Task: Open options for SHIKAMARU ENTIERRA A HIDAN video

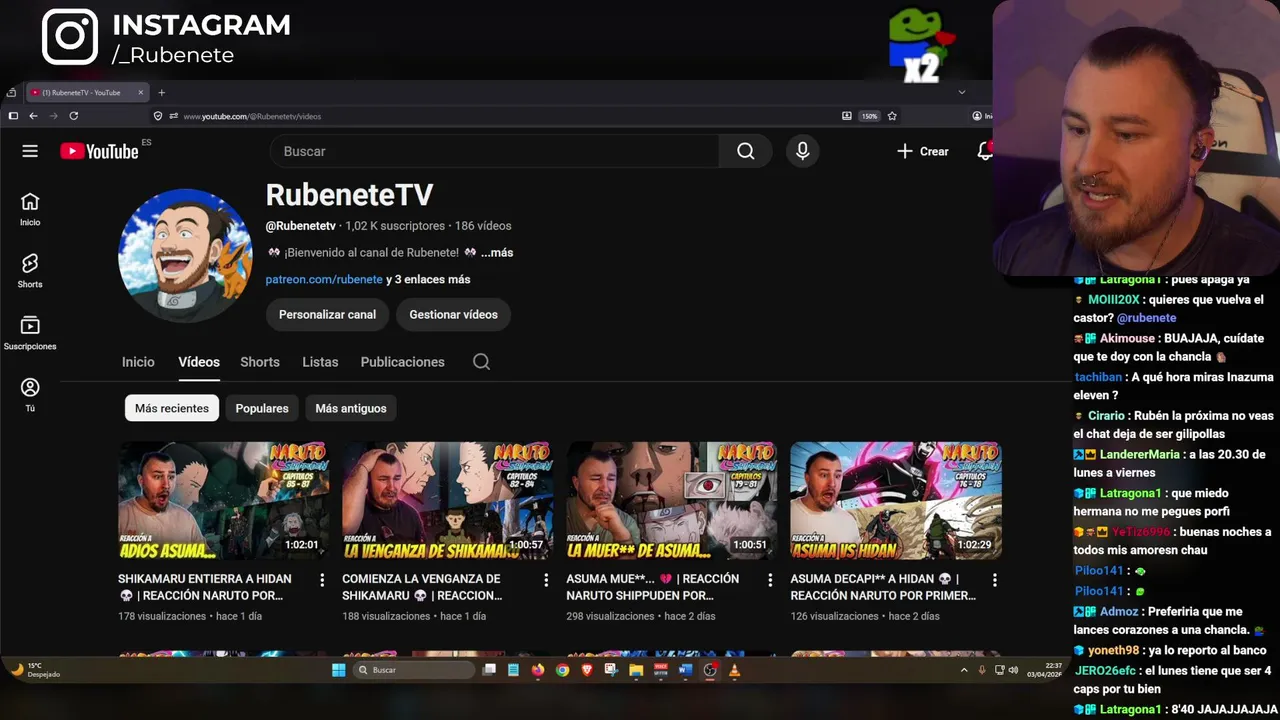Action: click(x=322, y=580)
